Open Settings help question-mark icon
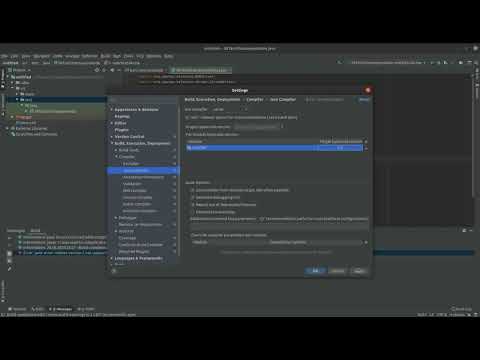Image resolution: width=480 pixels, height=360 pixels. tap(114, 271)
